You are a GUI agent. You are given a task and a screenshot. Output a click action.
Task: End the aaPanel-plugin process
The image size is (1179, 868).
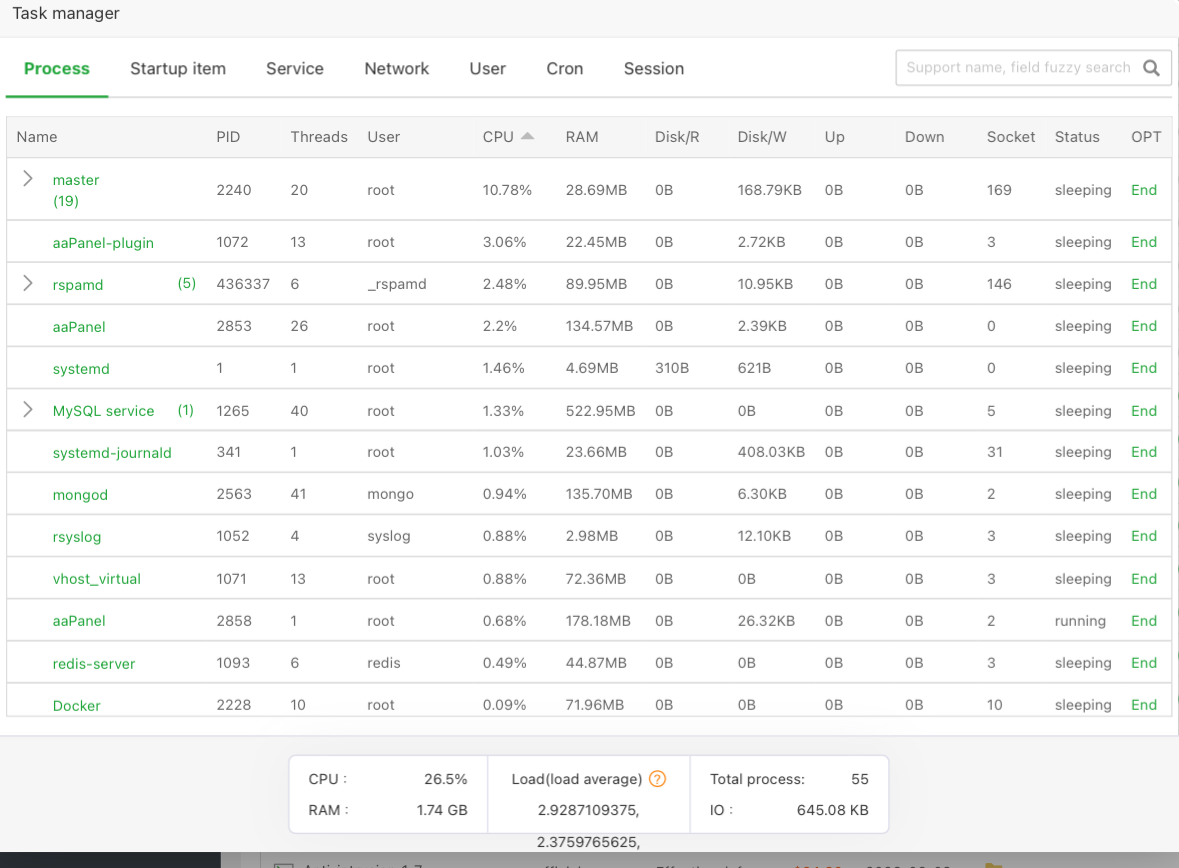(1144, 242)
